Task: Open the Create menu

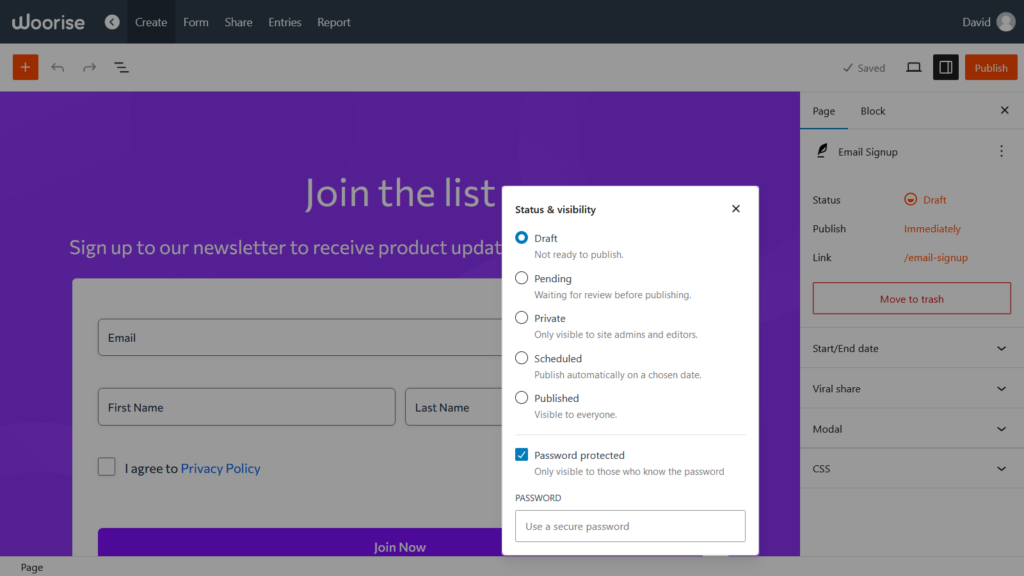Action: (151, 22)
